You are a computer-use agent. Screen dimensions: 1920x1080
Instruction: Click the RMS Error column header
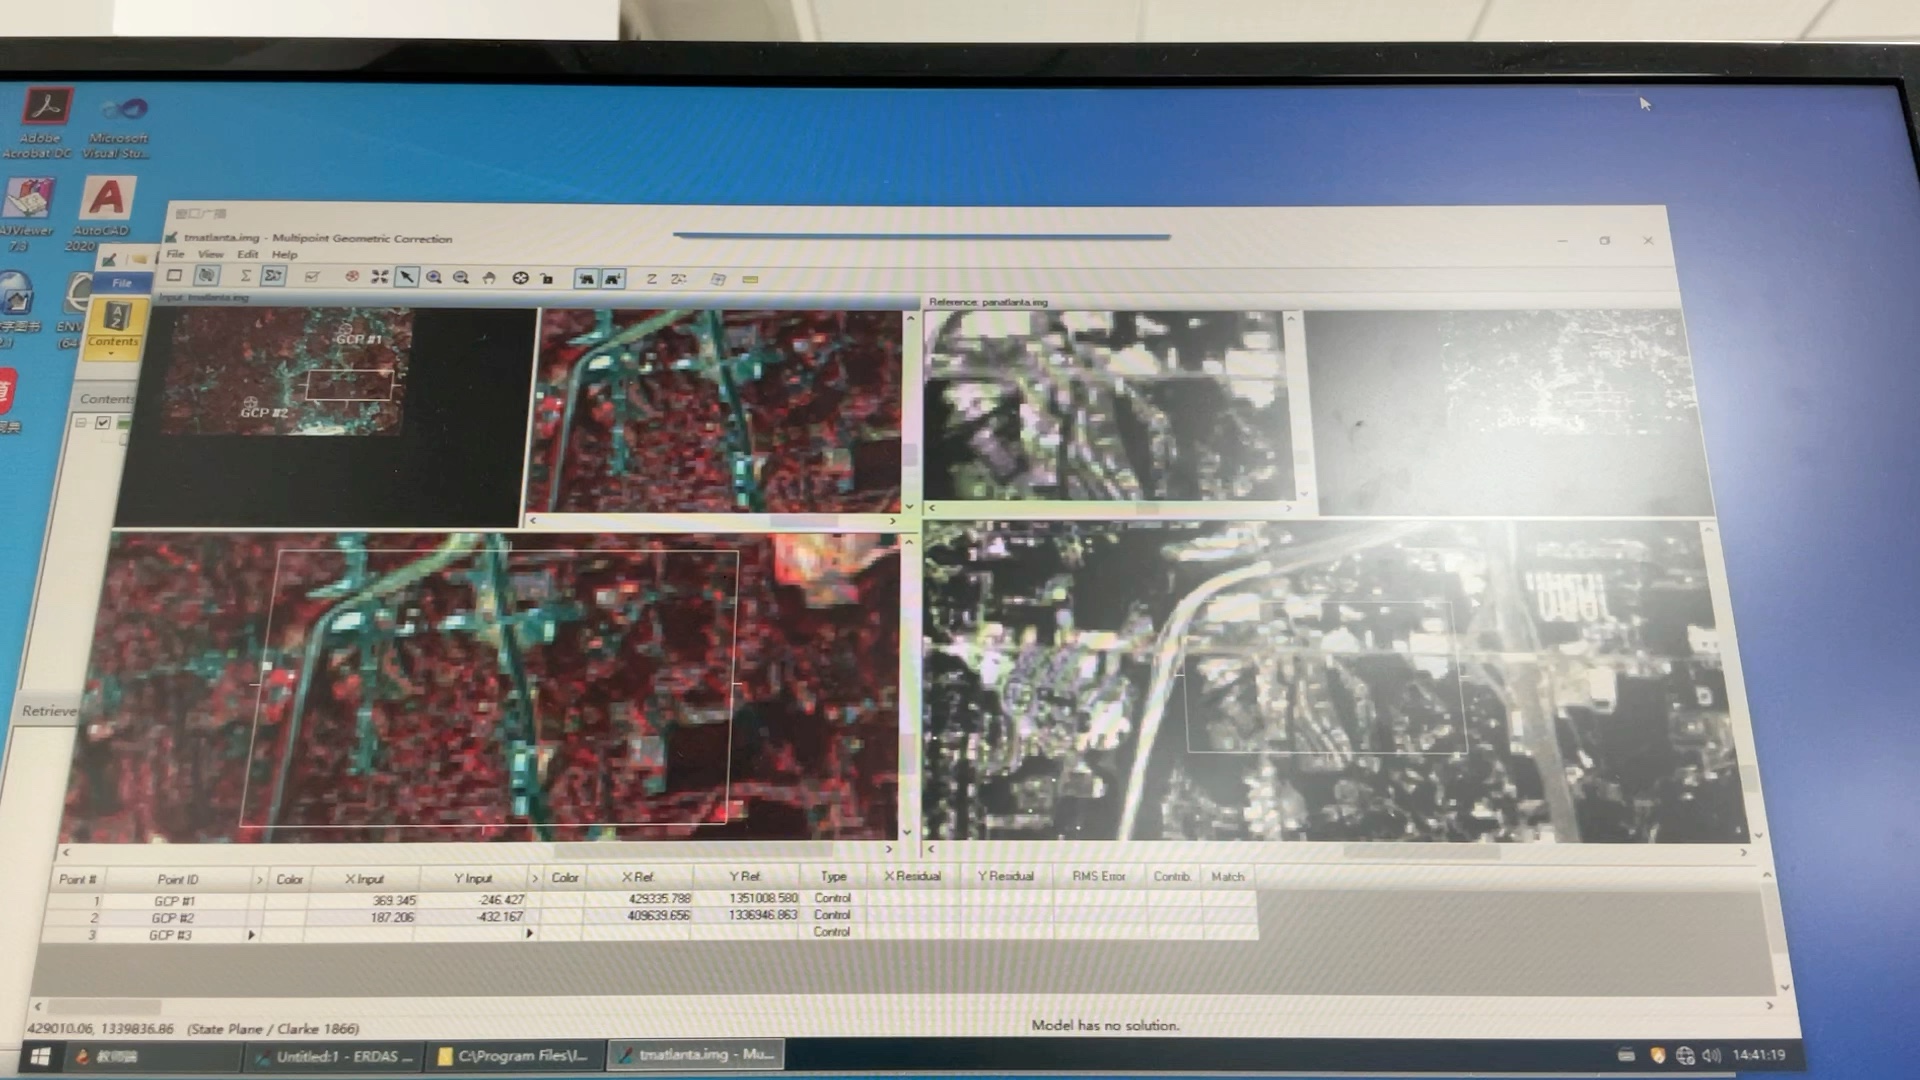(x=1099, y=876)
